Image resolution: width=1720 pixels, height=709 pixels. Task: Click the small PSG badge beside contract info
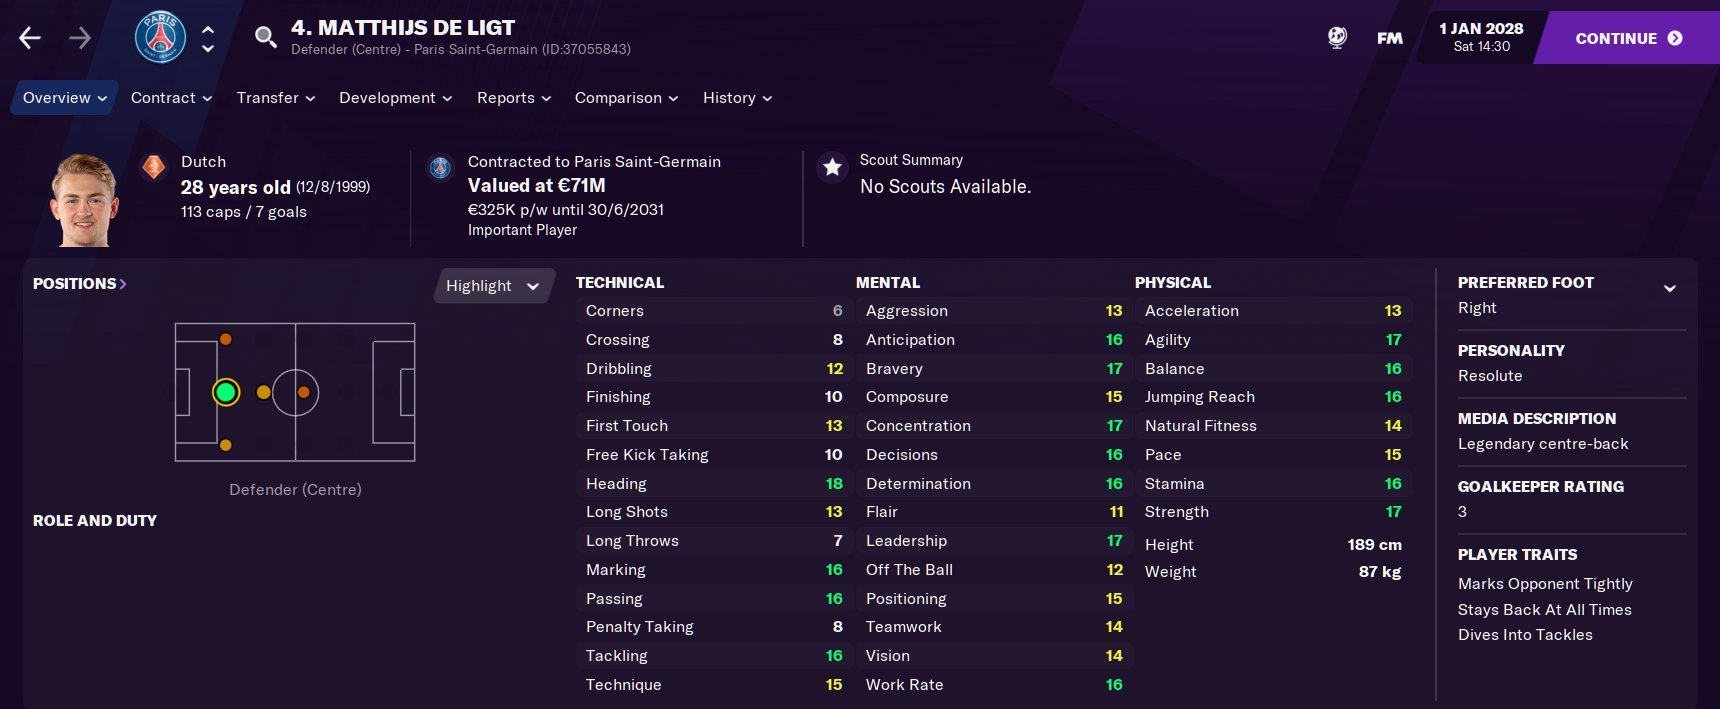(x=440, y=167)
